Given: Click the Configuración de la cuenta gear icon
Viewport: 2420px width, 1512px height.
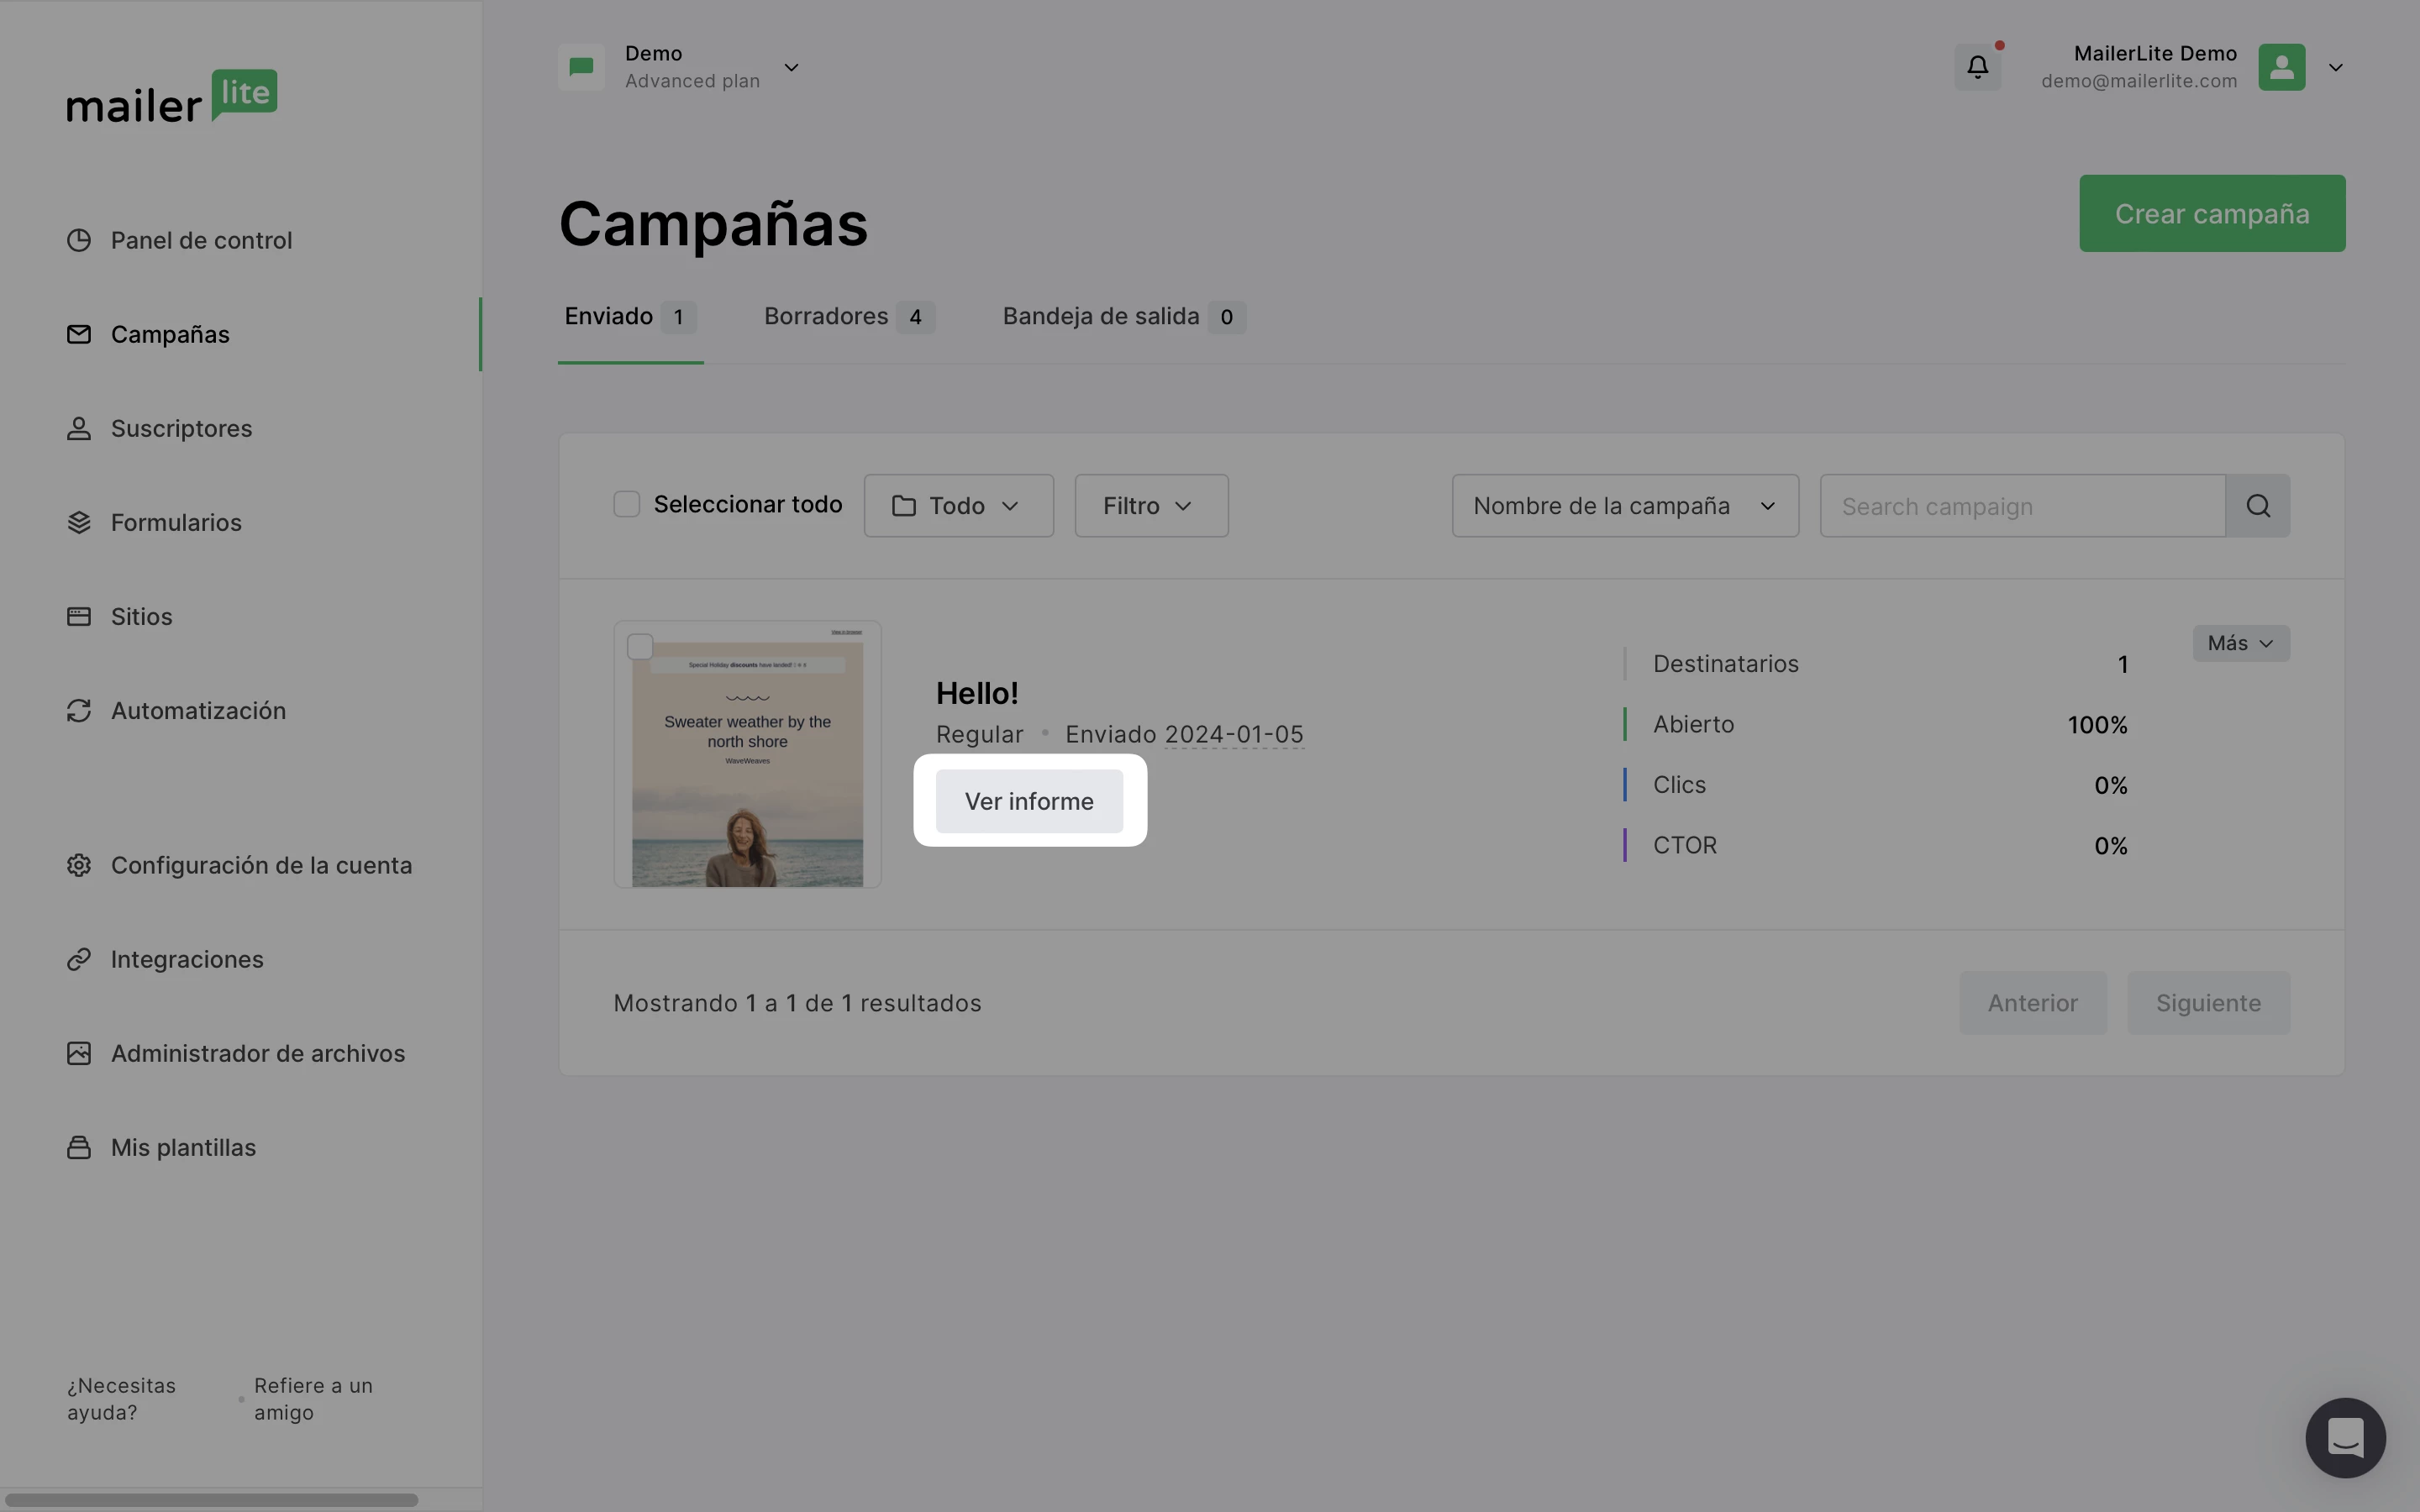Looking at the screenshot, I should (x=79, y=865).
